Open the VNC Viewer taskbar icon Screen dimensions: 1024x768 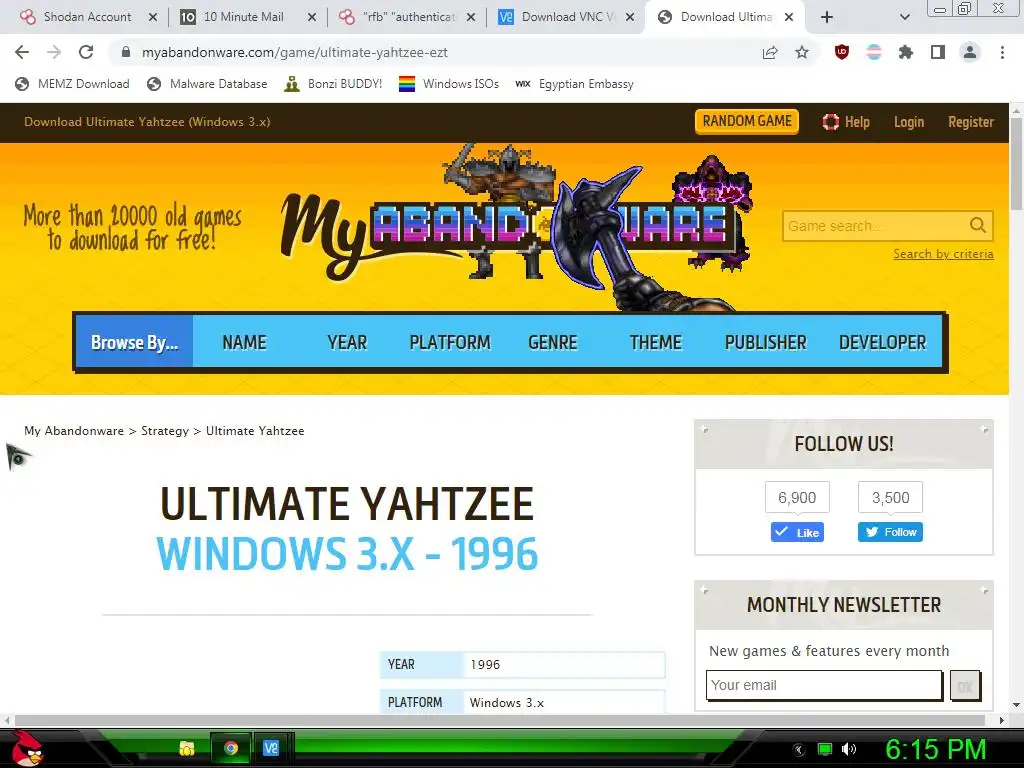[271, 748]
